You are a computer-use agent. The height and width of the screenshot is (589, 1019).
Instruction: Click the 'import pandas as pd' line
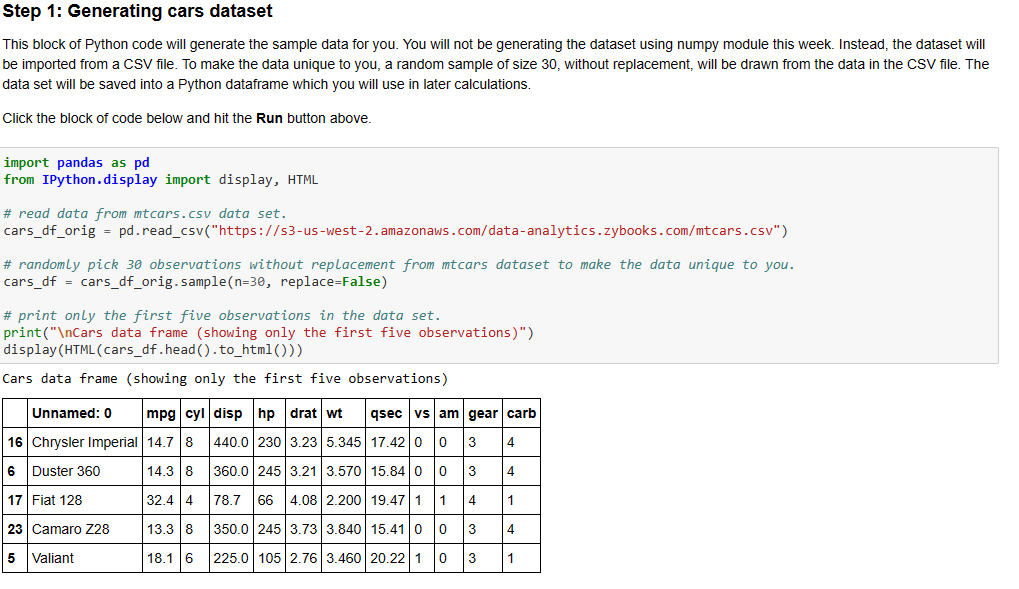pyautogui.click(x=77, y=163)
